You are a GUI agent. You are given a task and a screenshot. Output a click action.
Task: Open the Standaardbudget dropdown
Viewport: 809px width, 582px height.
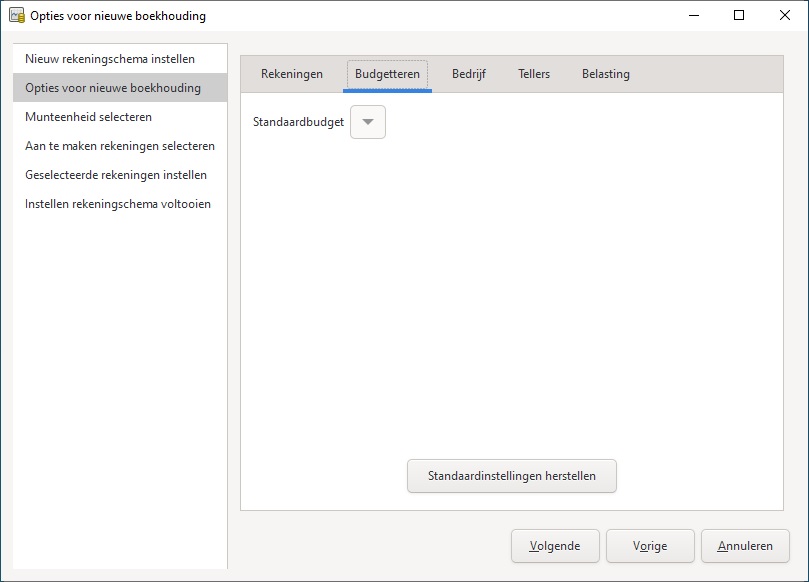[368, 122]
